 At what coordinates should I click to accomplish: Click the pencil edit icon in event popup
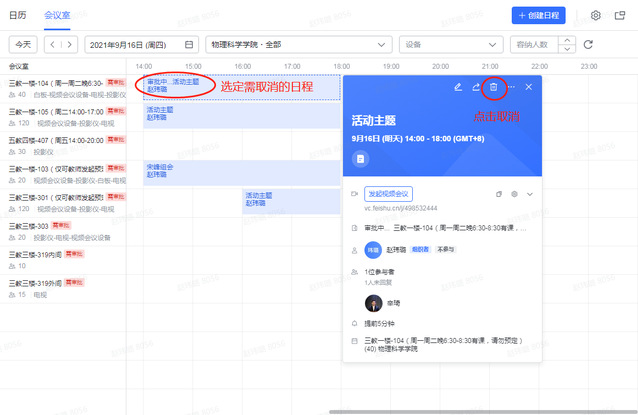[458, 88]
